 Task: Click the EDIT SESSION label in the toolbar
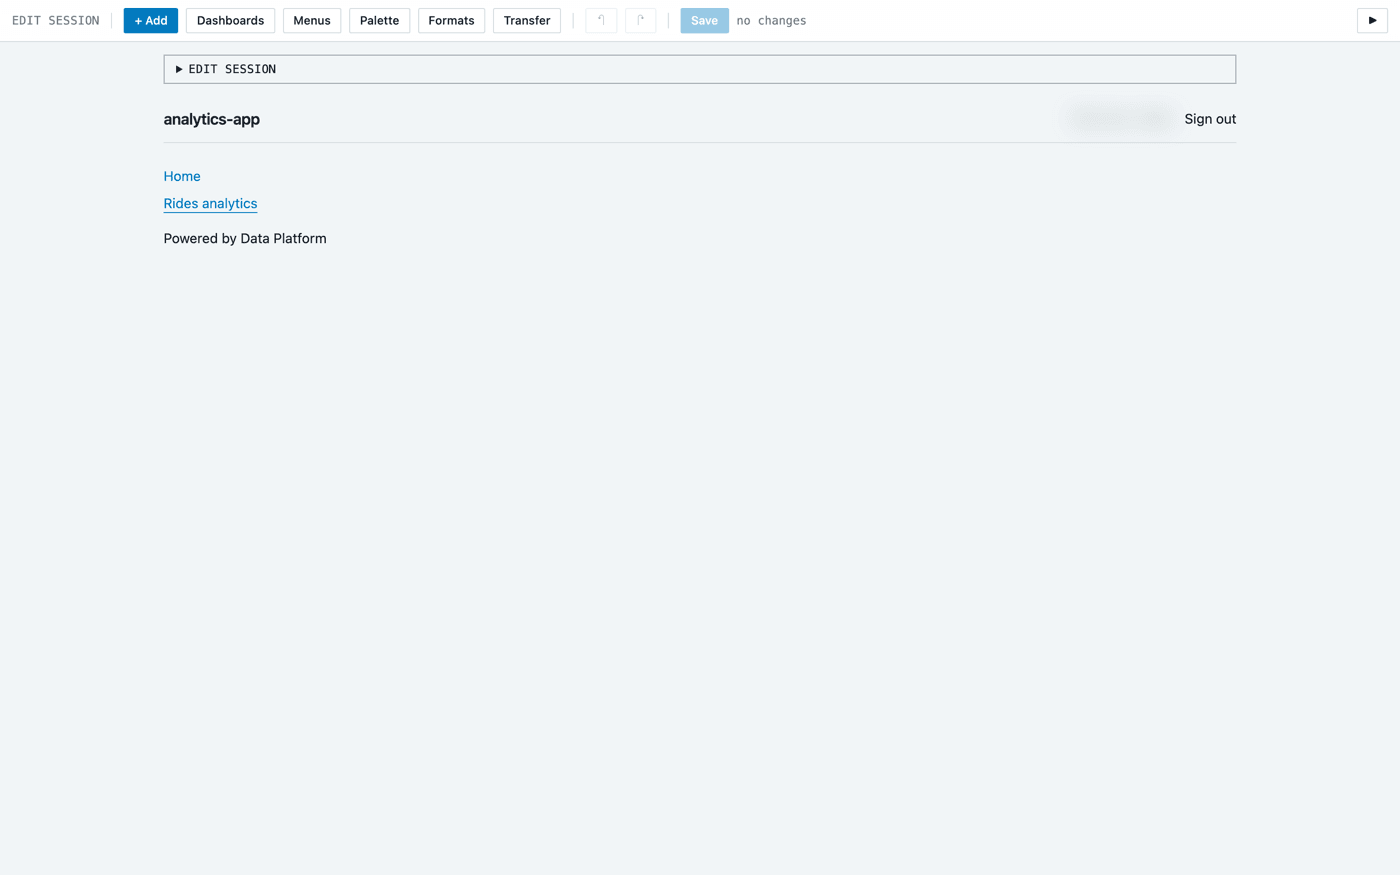pos(56,20)
